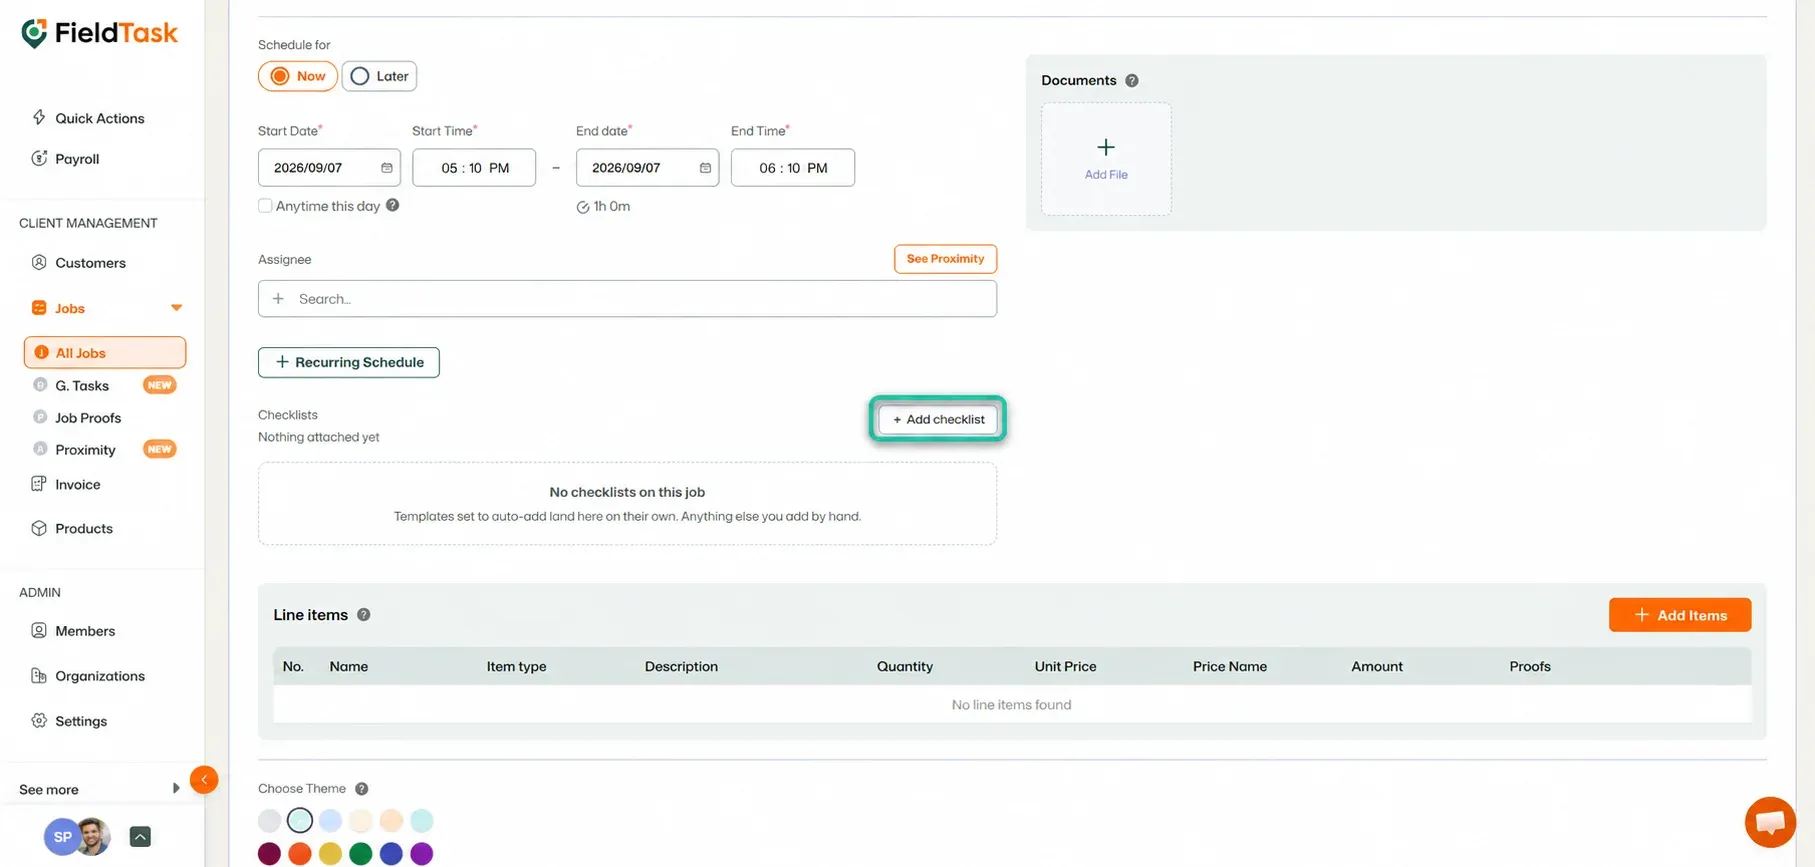This screenshot has width=1815, height=867.
Task: Pick the purple theme swatch
Action: (422, 854)
